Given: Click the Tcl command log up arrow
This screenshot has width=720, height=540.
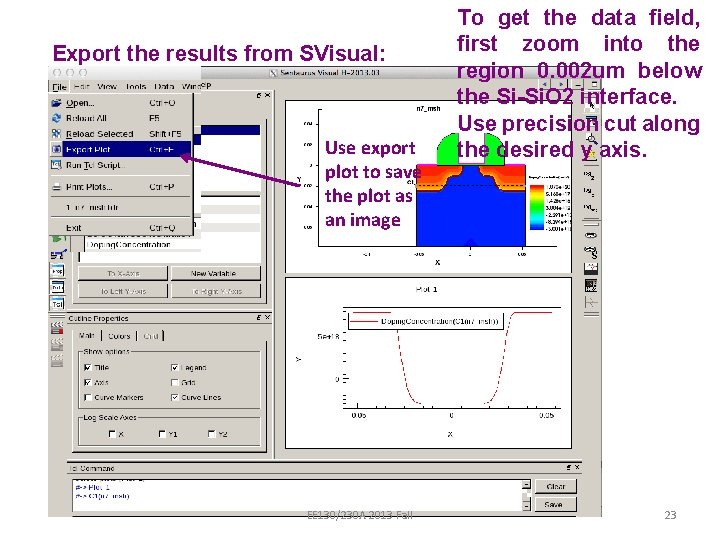Looking at the screenshot, I should click(x=526, y=484).
